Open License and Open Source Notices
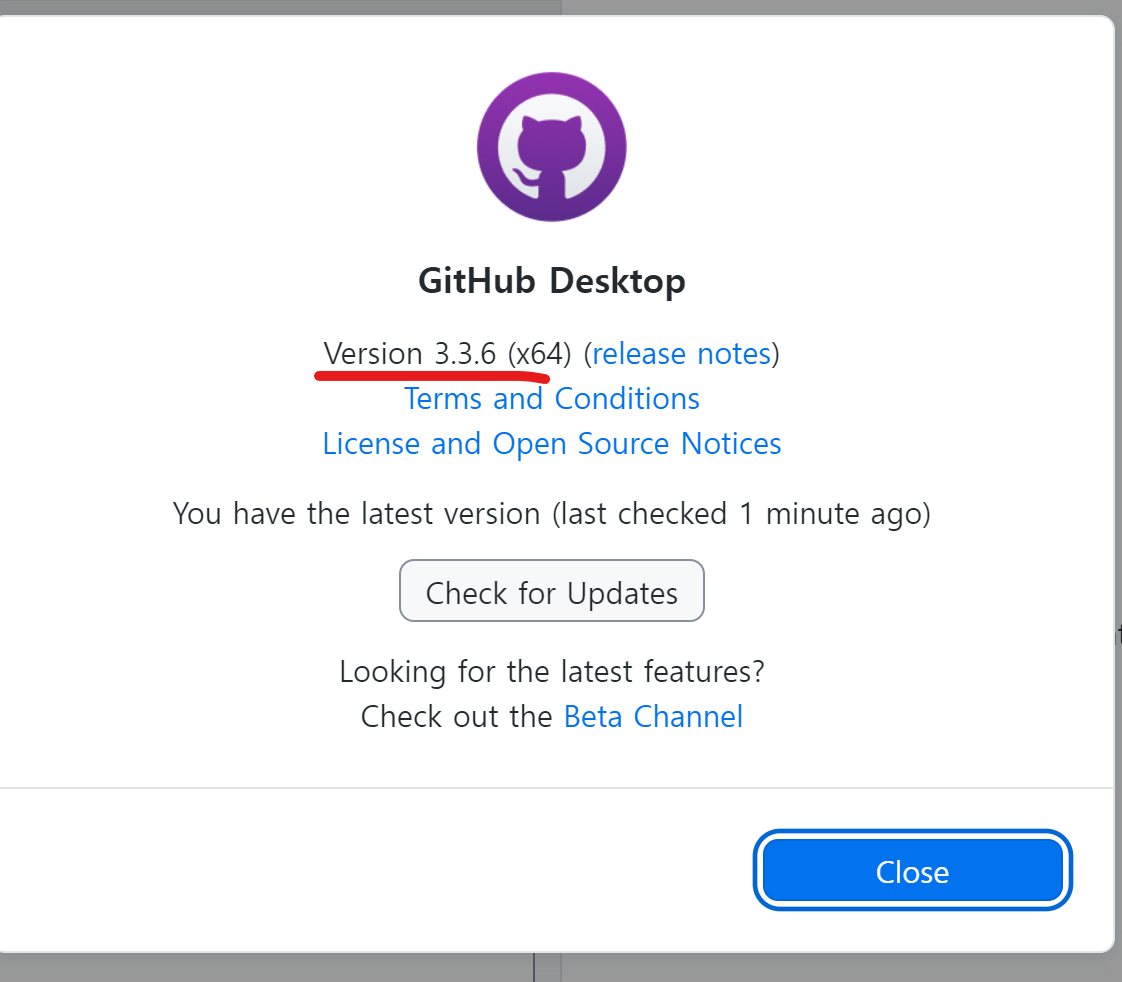Image resolution: width=1122 pixels, height=982 pixels. point(551,443)
